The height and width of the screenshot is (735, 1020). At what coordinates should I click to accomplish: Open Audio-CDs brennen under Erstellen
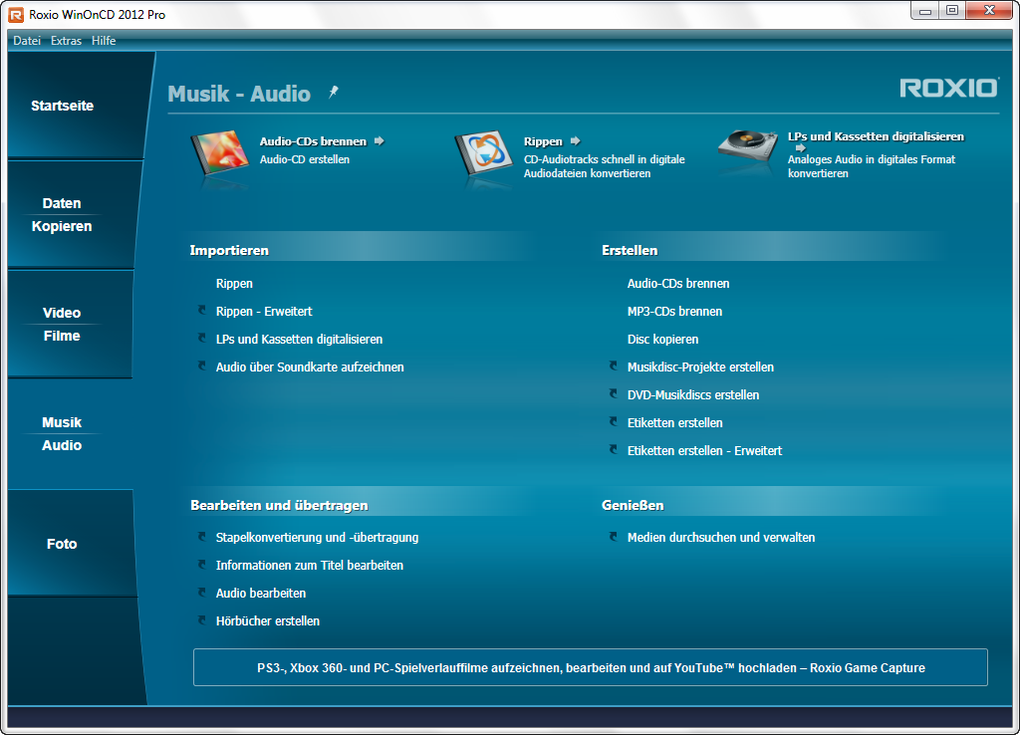point(678,284)
